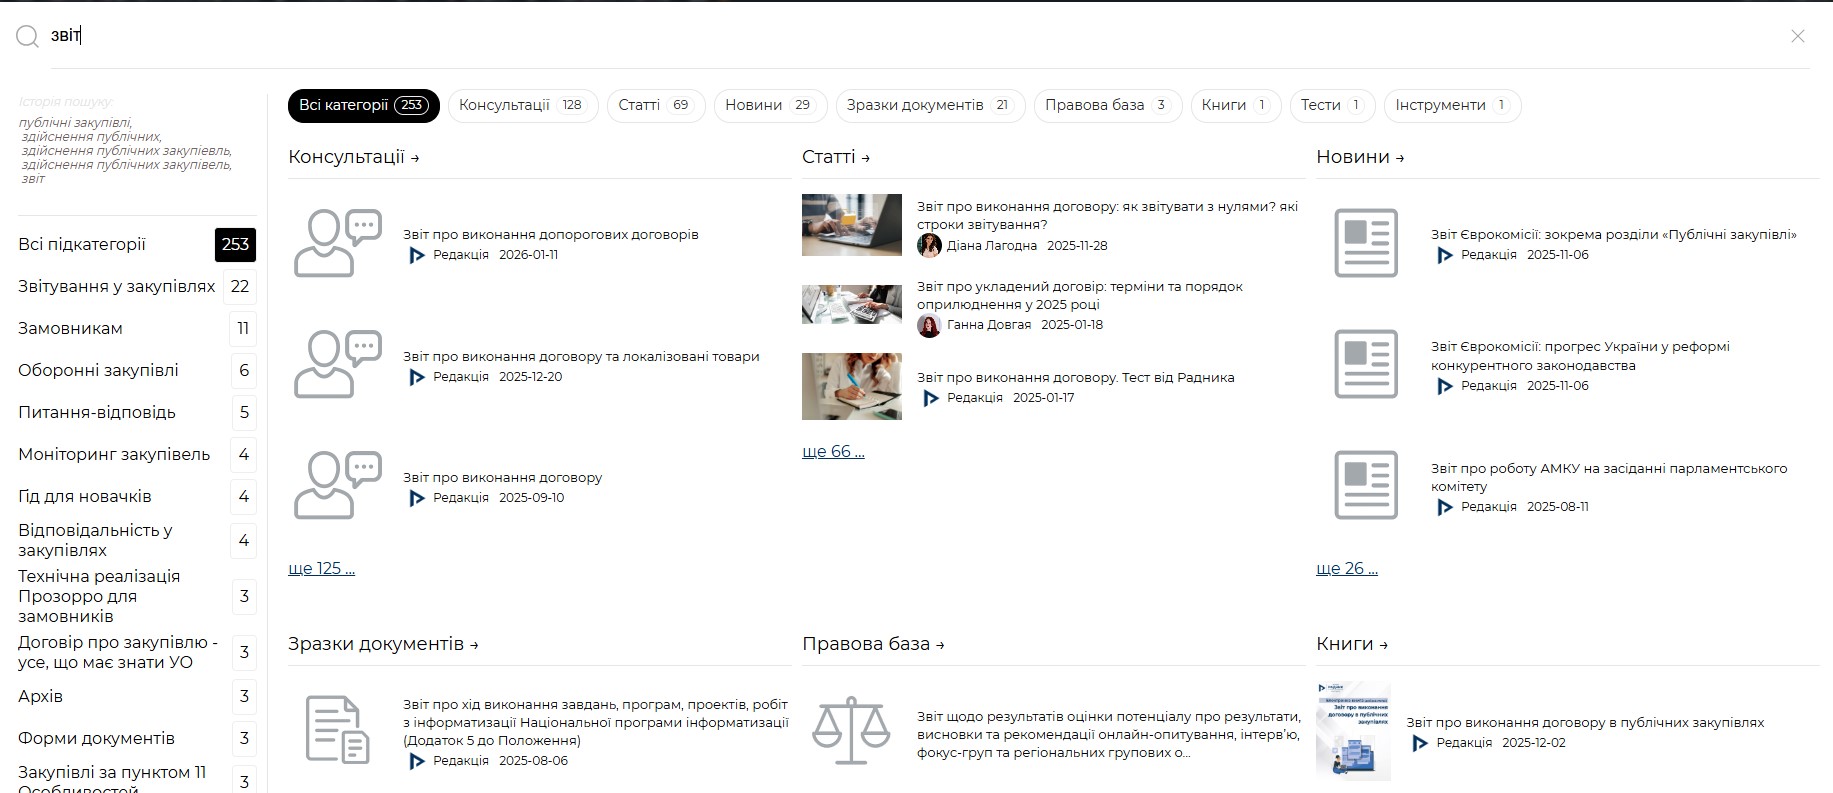The height and width of the screenshot is (793, 1833).
Task: Expand the Статті section heading arrow
Action: (865, 158)
